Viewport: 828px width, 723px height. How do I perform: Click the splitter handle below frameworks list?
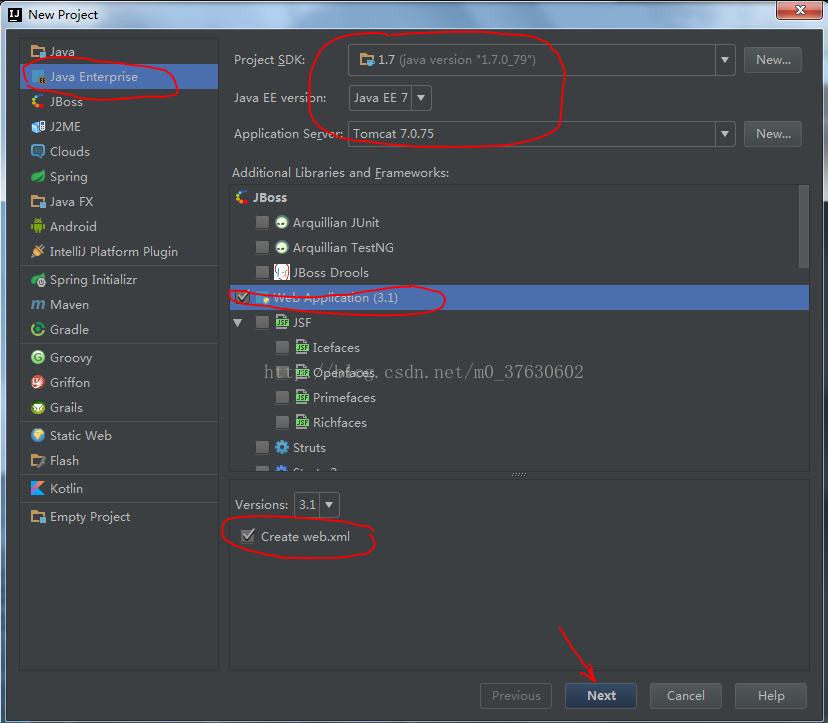point(519,474)
